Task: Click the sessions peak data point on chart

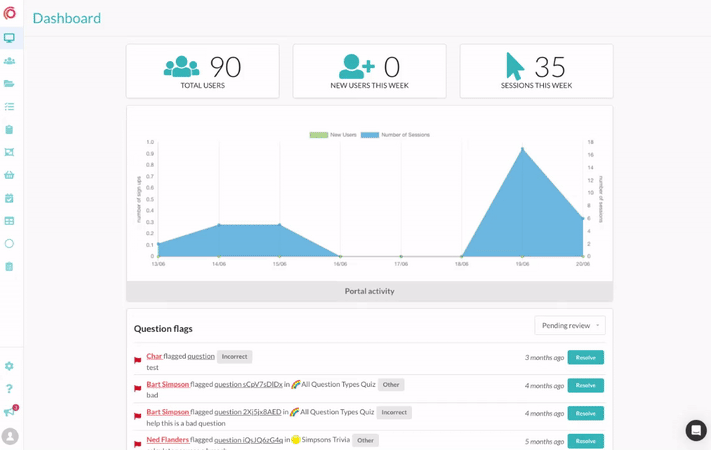Action: pos(522,149)
